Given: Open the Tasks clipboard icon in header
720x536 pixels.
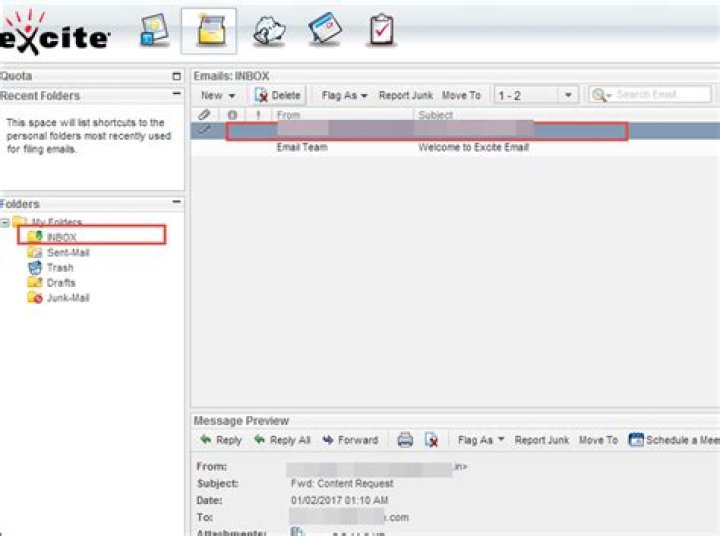Looking at the screenshot, I should point(379,31).
